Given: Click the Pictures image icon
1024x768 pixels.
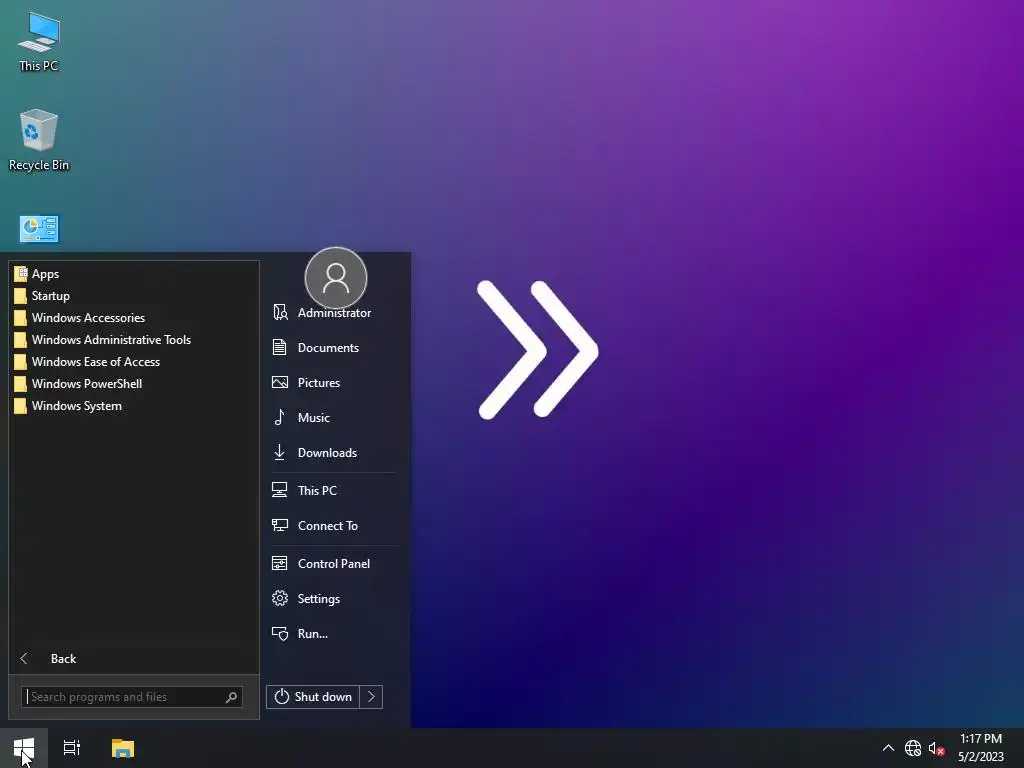Looking at the screenshot, I should pos(280,383).
